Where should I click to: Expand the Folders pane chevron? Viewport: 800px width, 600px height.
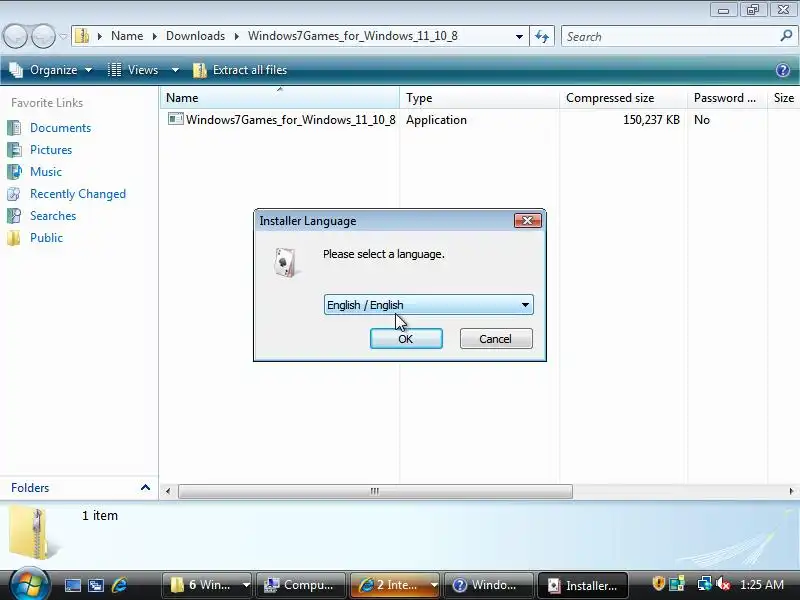(145, 487)
